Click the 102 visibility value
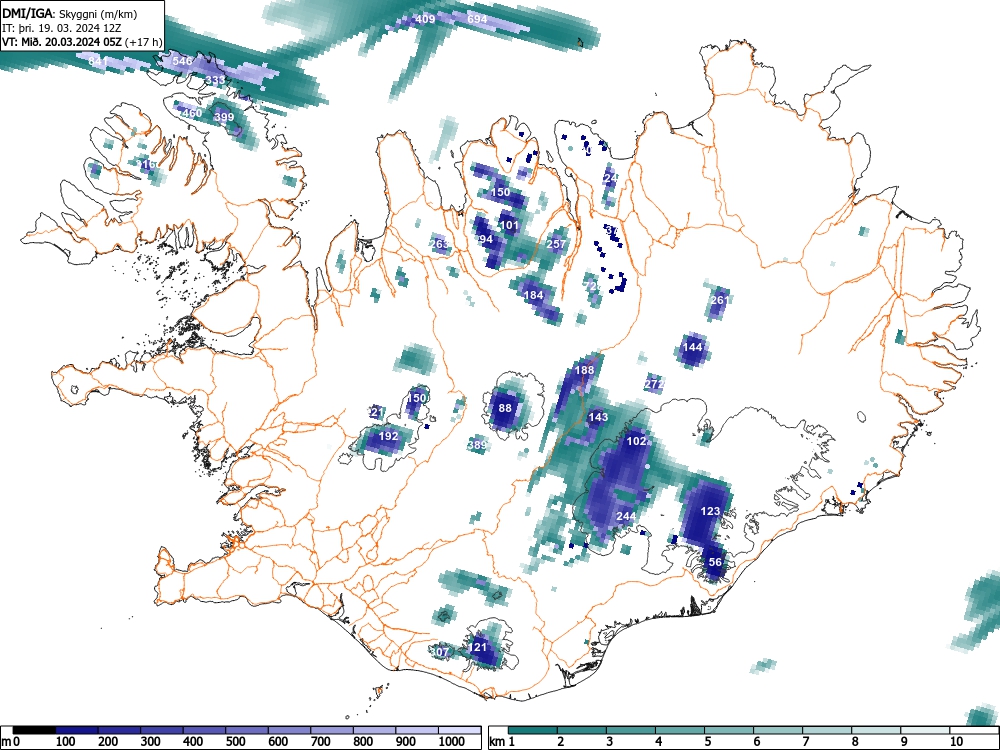Screen dimensions: 1000x750 click(x=636, y=441)
